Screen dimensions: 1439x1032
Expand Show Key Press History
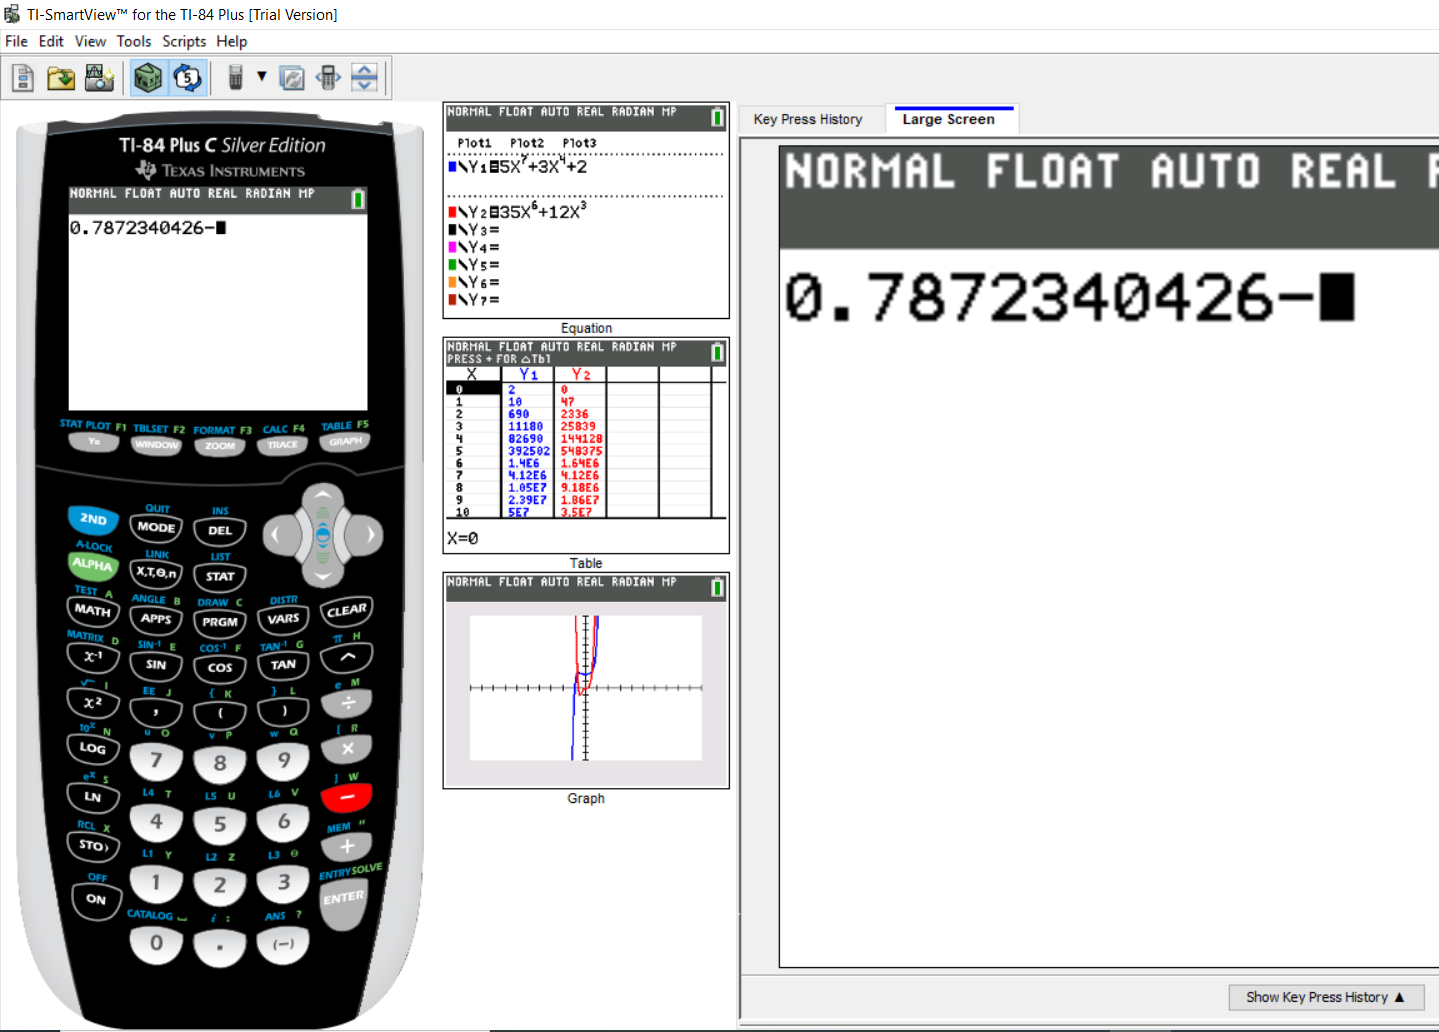tap(1325, 997)
